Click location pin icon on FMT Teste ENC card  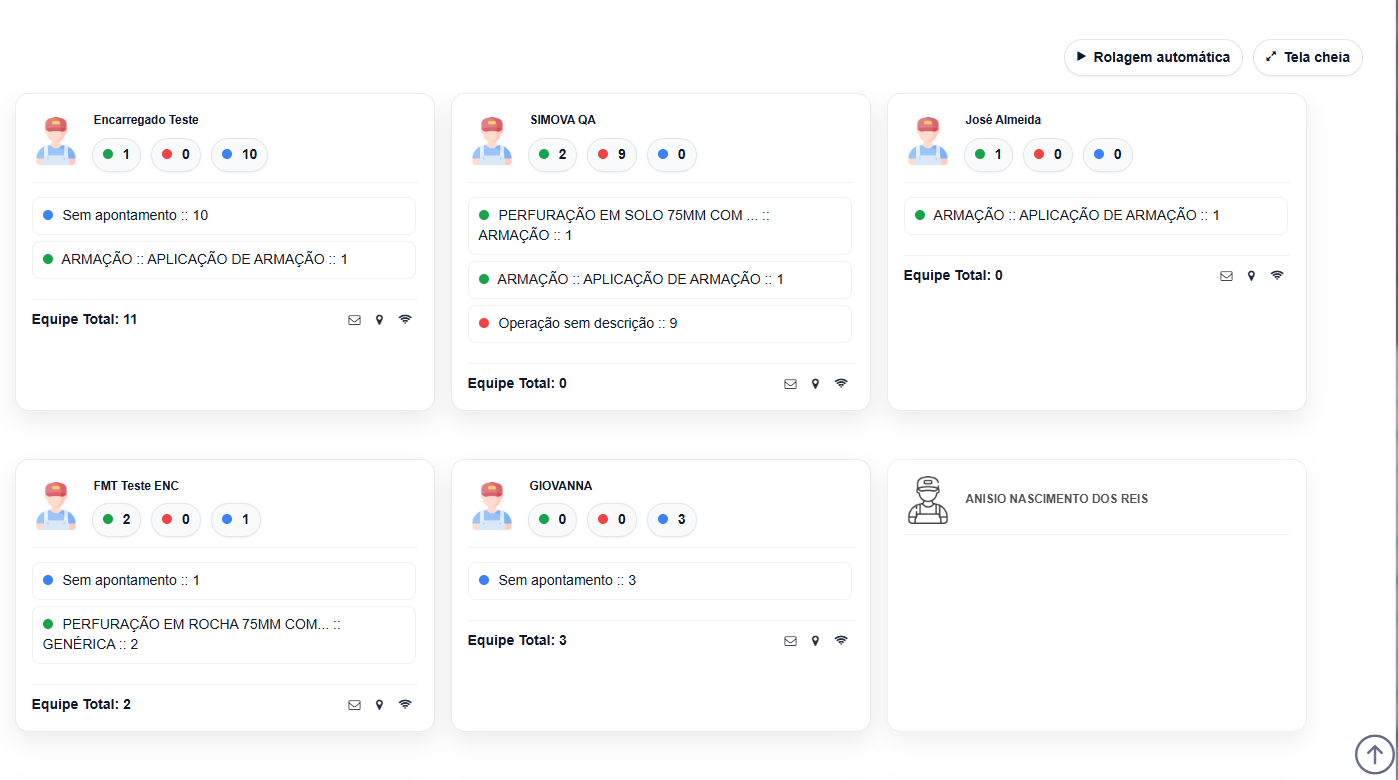pos(379,705)
